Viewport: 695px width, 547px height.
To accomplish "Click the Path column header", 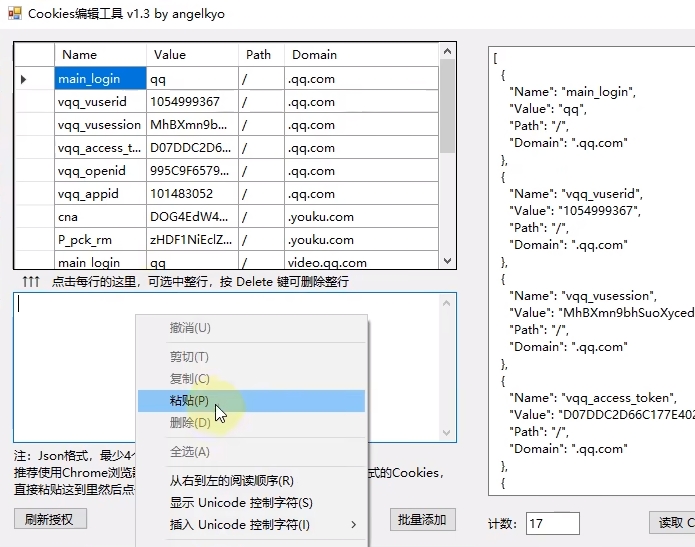I will 259,55.
